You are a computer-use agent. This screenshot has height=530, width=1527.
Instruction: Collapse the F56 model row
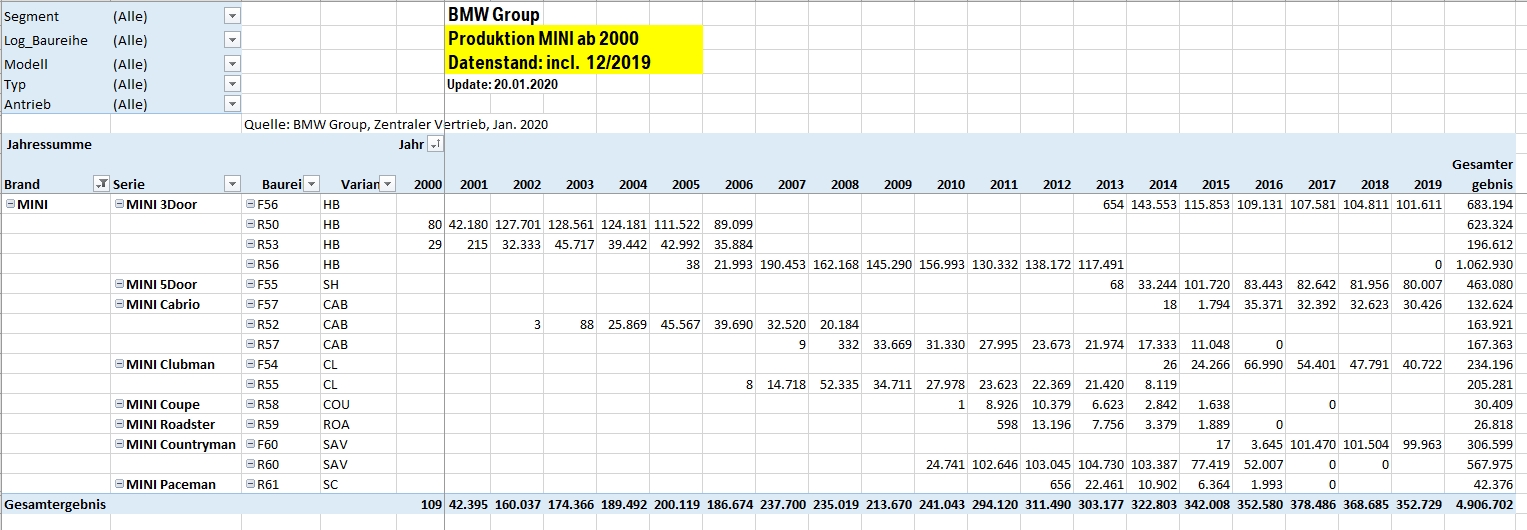pos(250,204)
